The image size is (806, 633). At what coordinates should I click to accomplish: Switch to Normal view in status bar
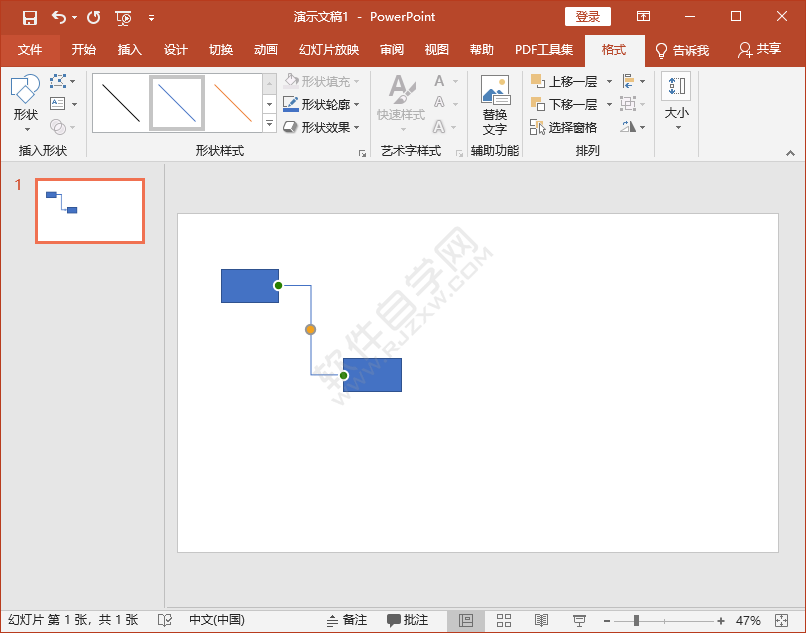click(466, 620)
